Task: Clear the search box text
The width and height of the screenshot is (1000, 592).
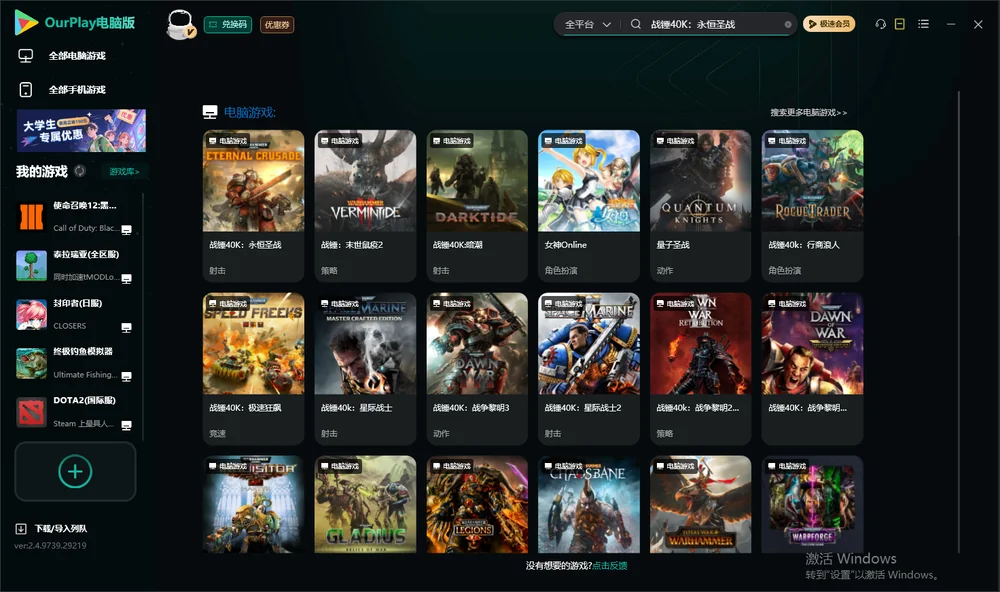Action: click(788, 25)
